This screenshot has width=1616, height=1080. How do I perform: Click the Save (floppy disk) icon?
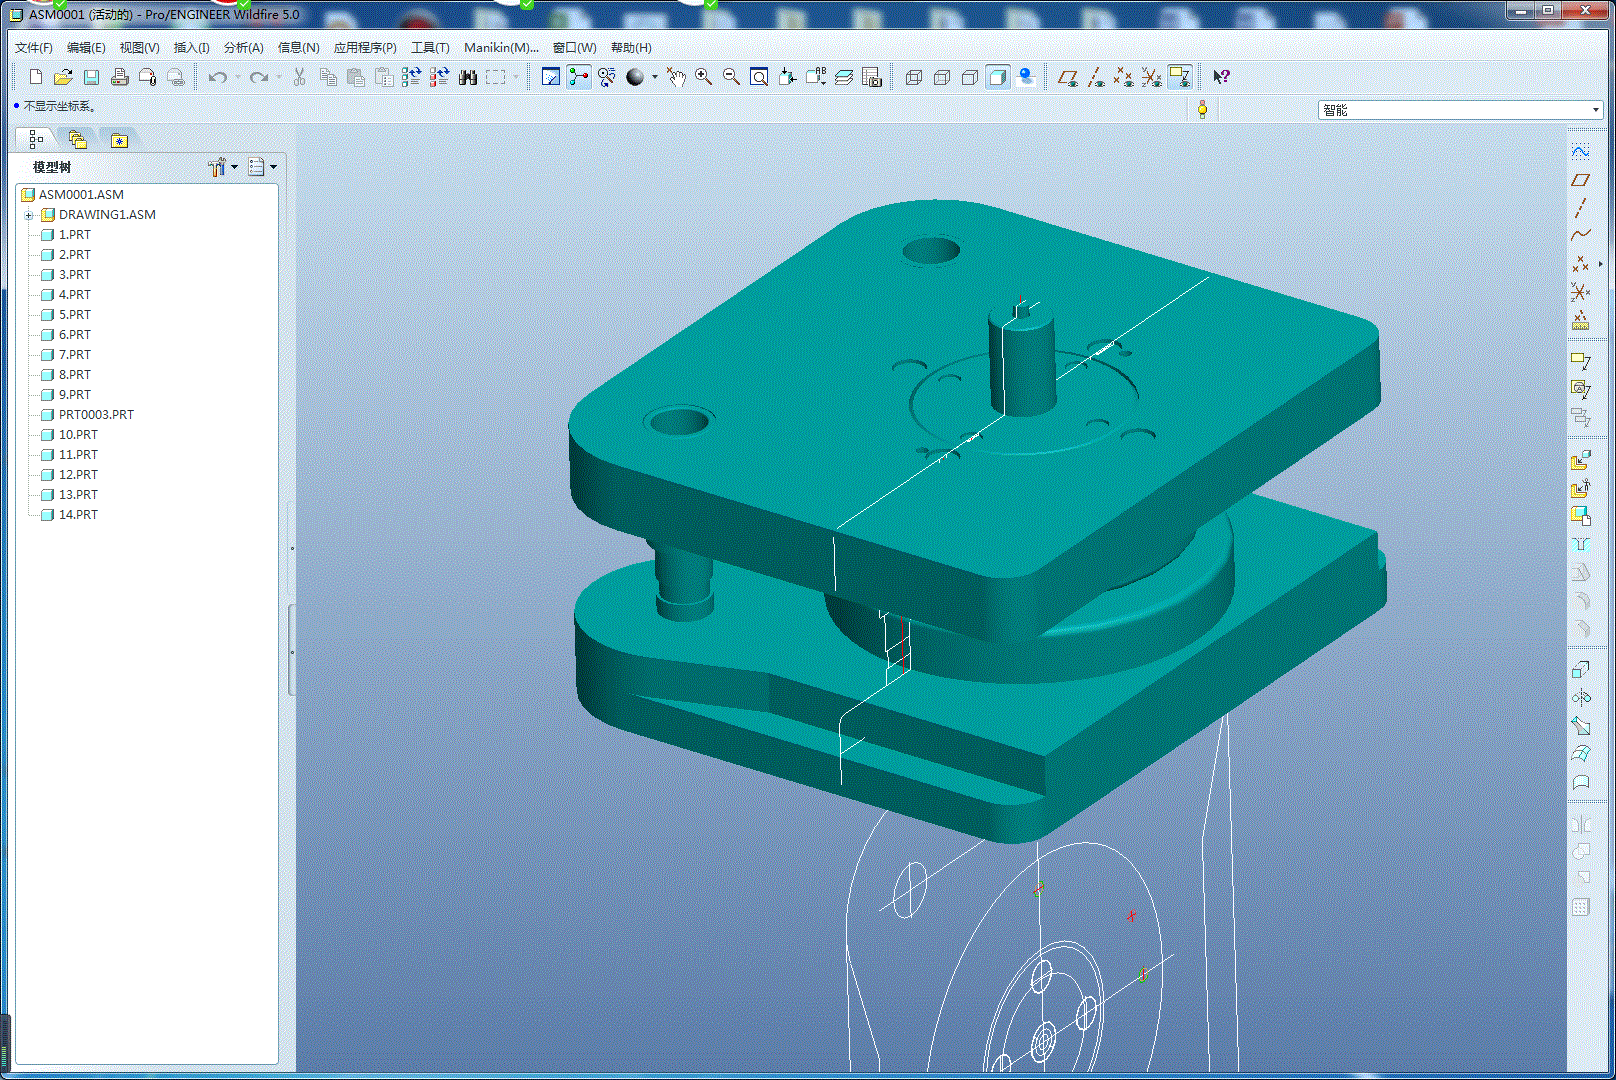click(x=91, y=77)
